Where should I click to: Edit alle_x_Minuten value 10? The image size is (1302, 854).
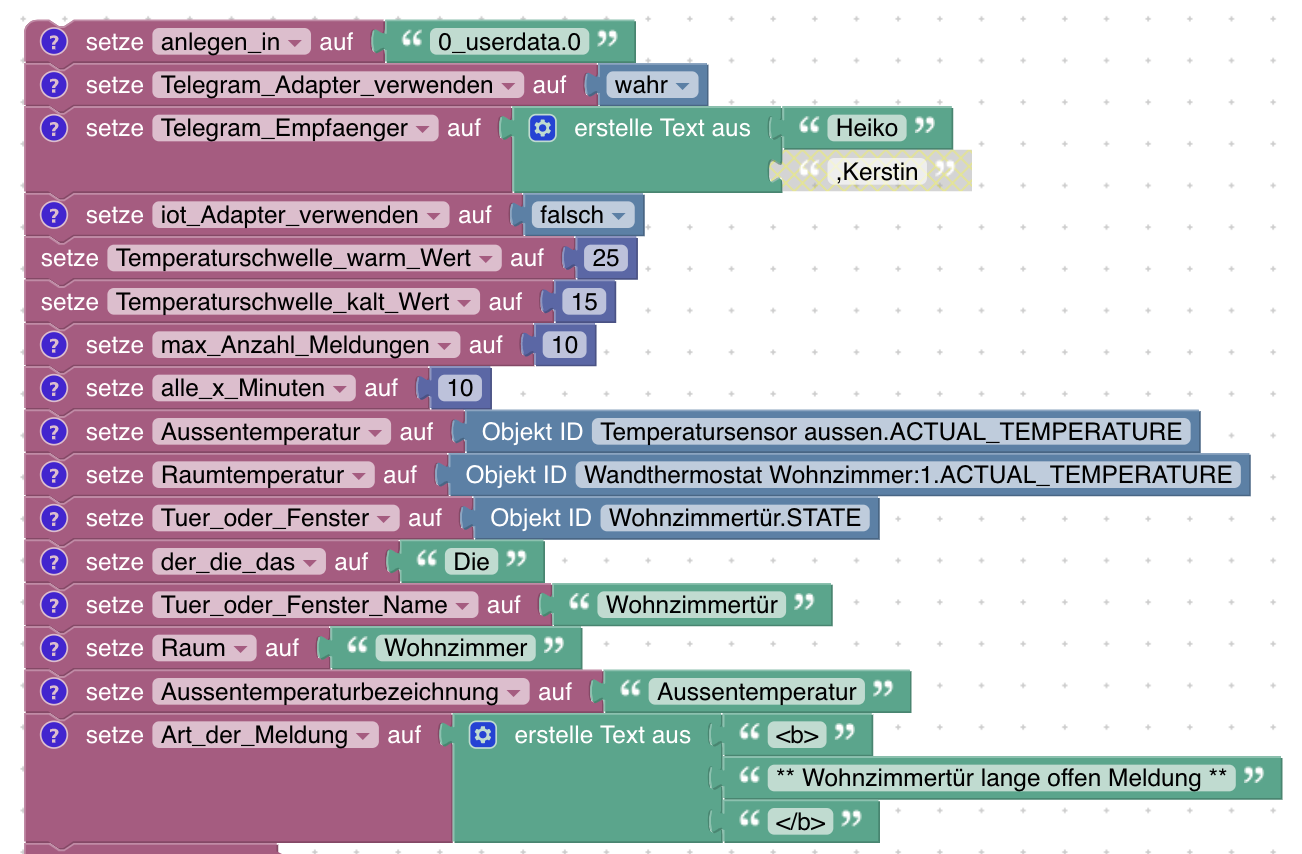click(x=461, y=388)
